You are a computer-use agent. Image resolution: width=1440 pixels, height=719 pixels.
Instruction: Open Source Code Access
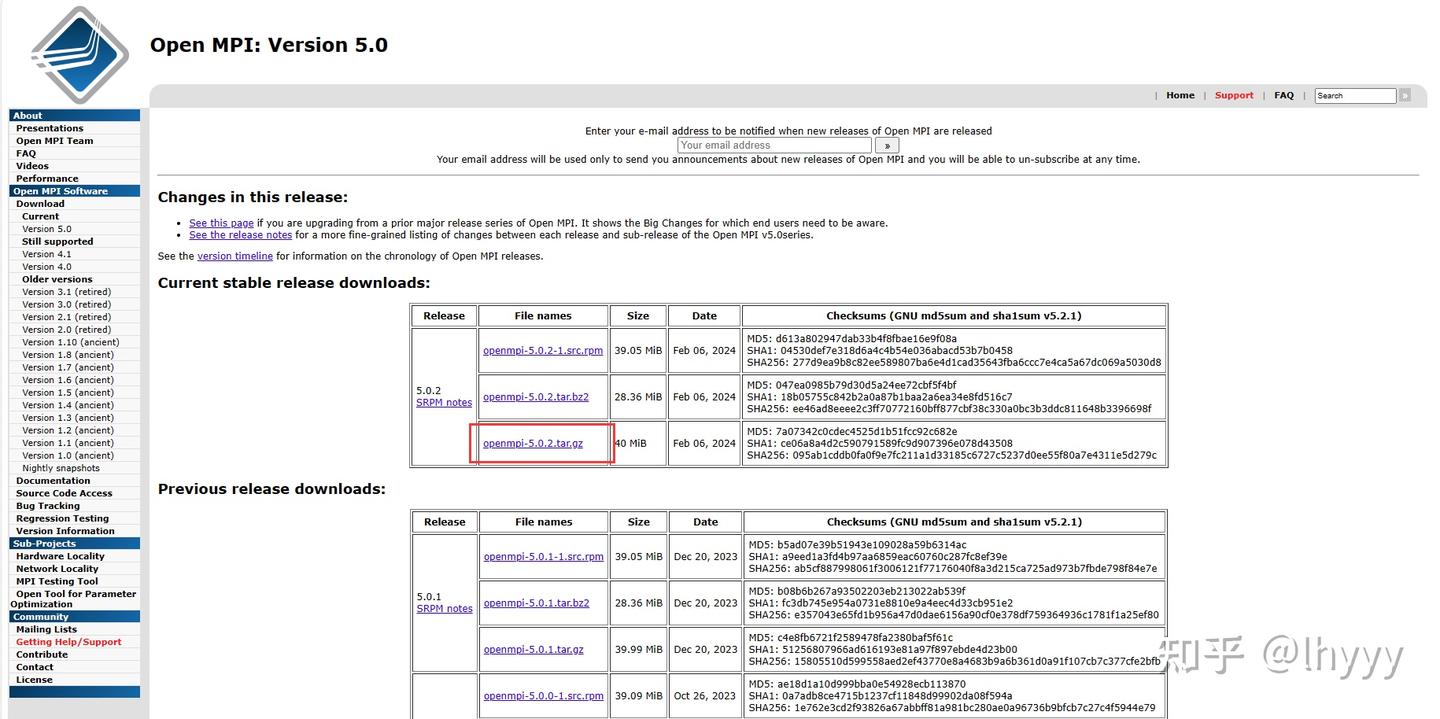[x=64, y=493]
